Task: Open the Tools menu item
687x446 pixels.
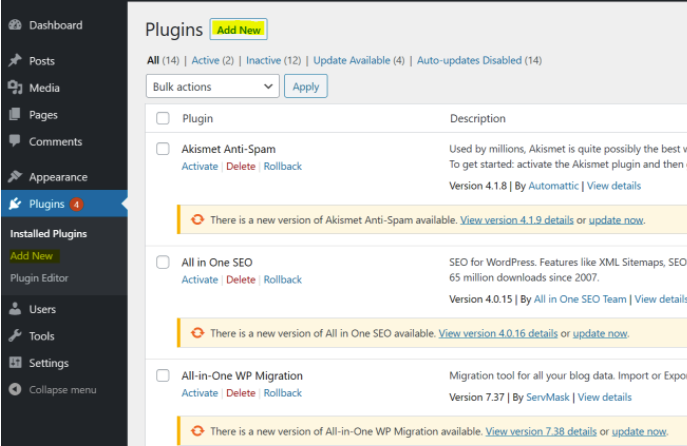Action: (x=42, y=336)
